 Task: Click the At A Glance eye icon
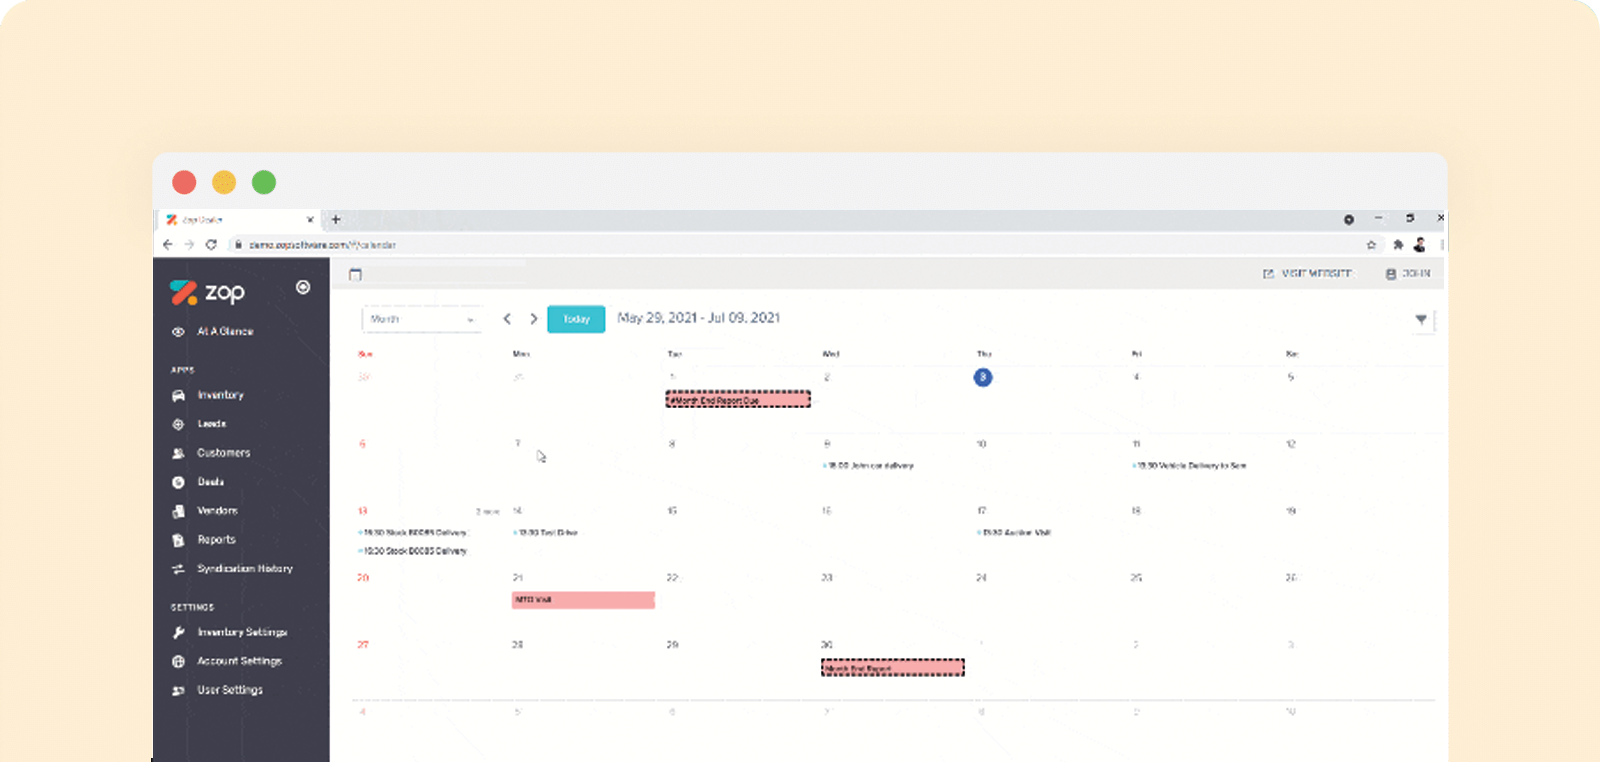[x=178, y=332]
